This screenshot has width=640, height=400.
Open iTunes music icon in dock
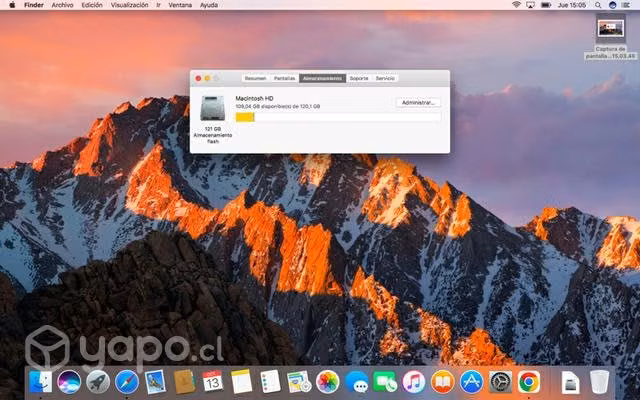coord(414,382)
